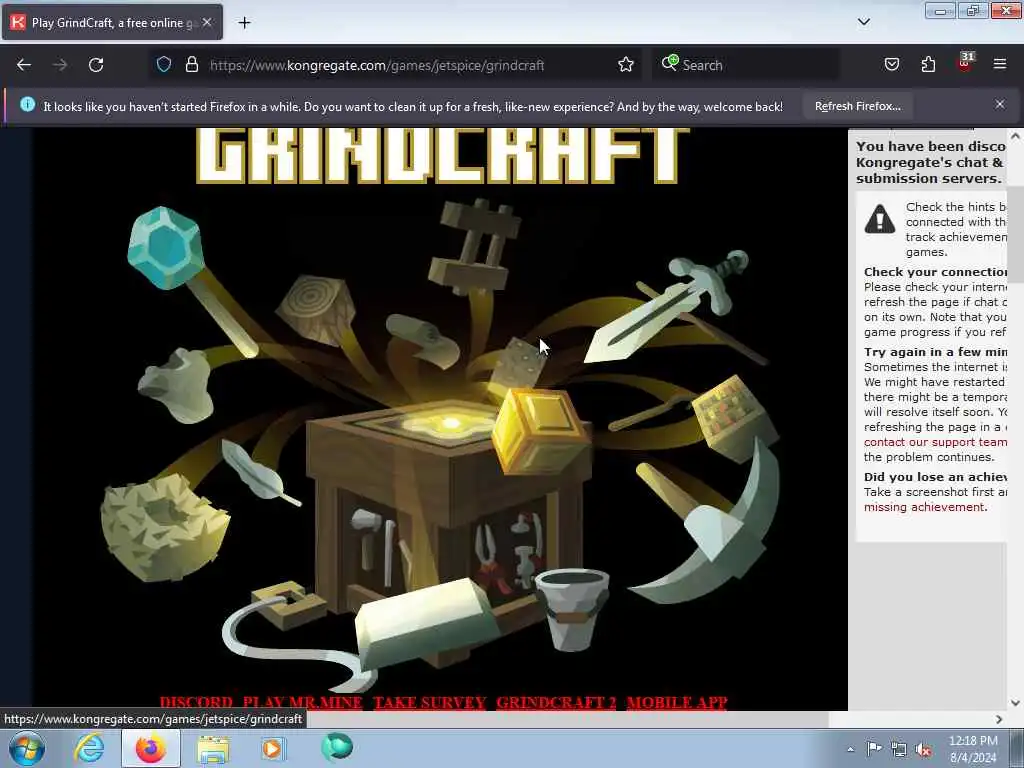Open the Windows Start menu orb
1024x768 pixels.
click(26, 748)
